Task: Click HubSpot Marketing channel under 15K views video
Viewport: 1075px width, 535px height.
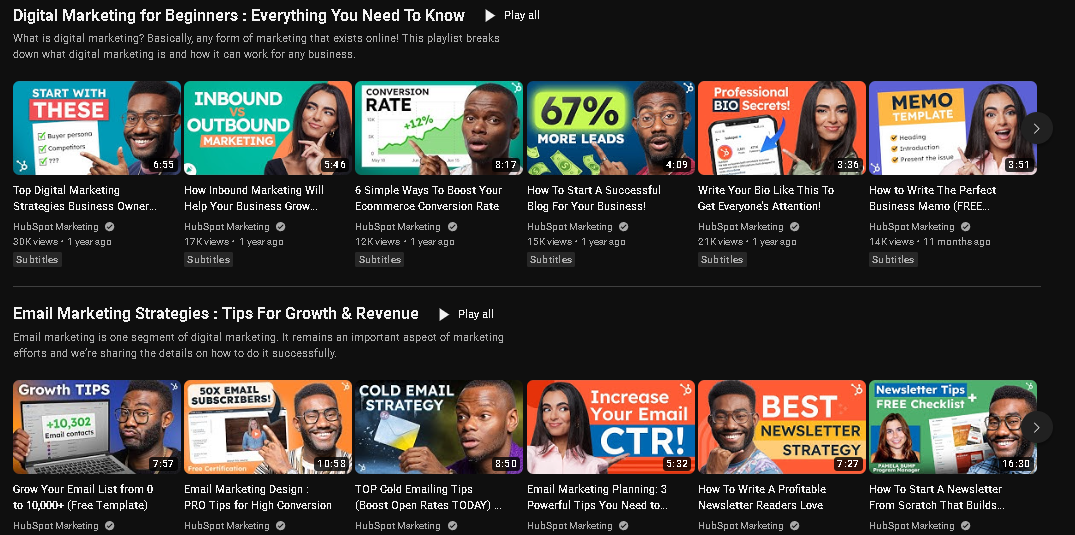Action: (570, 227)
